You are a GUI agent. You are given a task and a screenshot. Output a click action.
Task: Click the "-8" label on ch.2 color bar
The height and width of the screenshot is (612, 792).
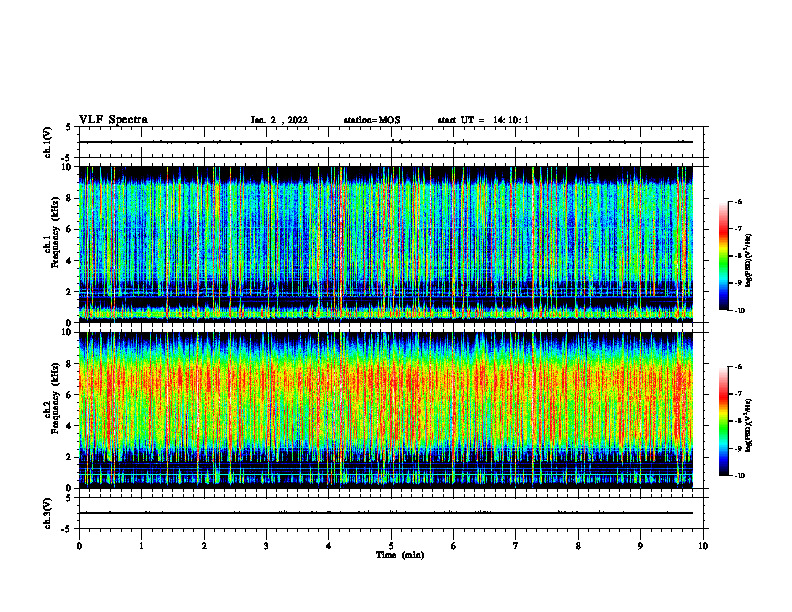tap(738, 421)
